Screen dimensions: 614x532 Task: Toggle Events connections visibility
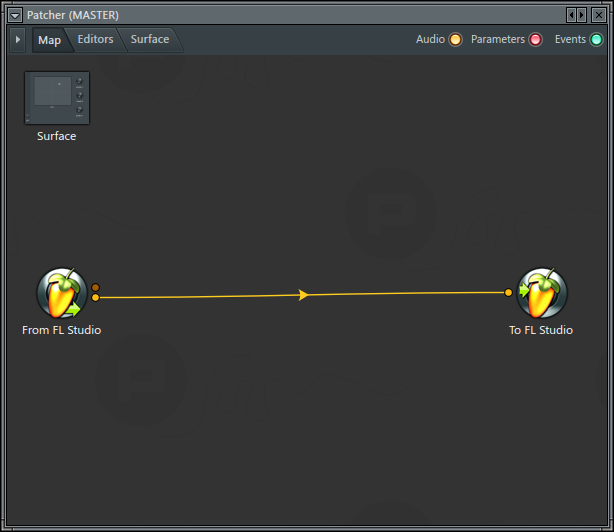click(596, 40)
